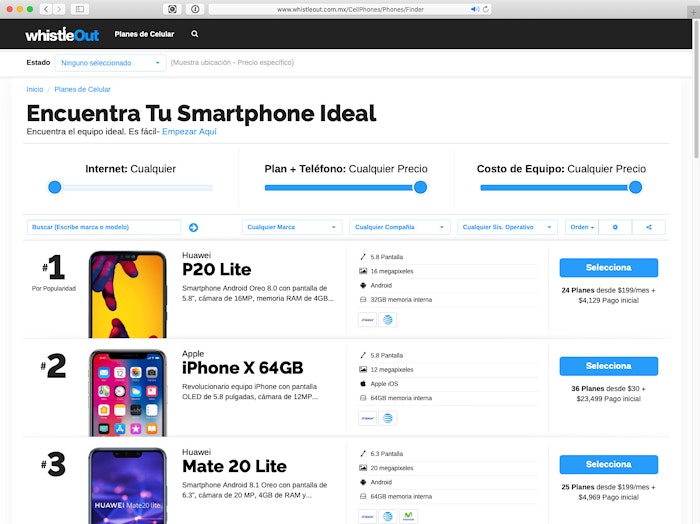The width and height of the screenshot is (700, 524).
Task: Click the AT&T carrier icon under Mate 20 Lite
Action: tap(388, 516)
